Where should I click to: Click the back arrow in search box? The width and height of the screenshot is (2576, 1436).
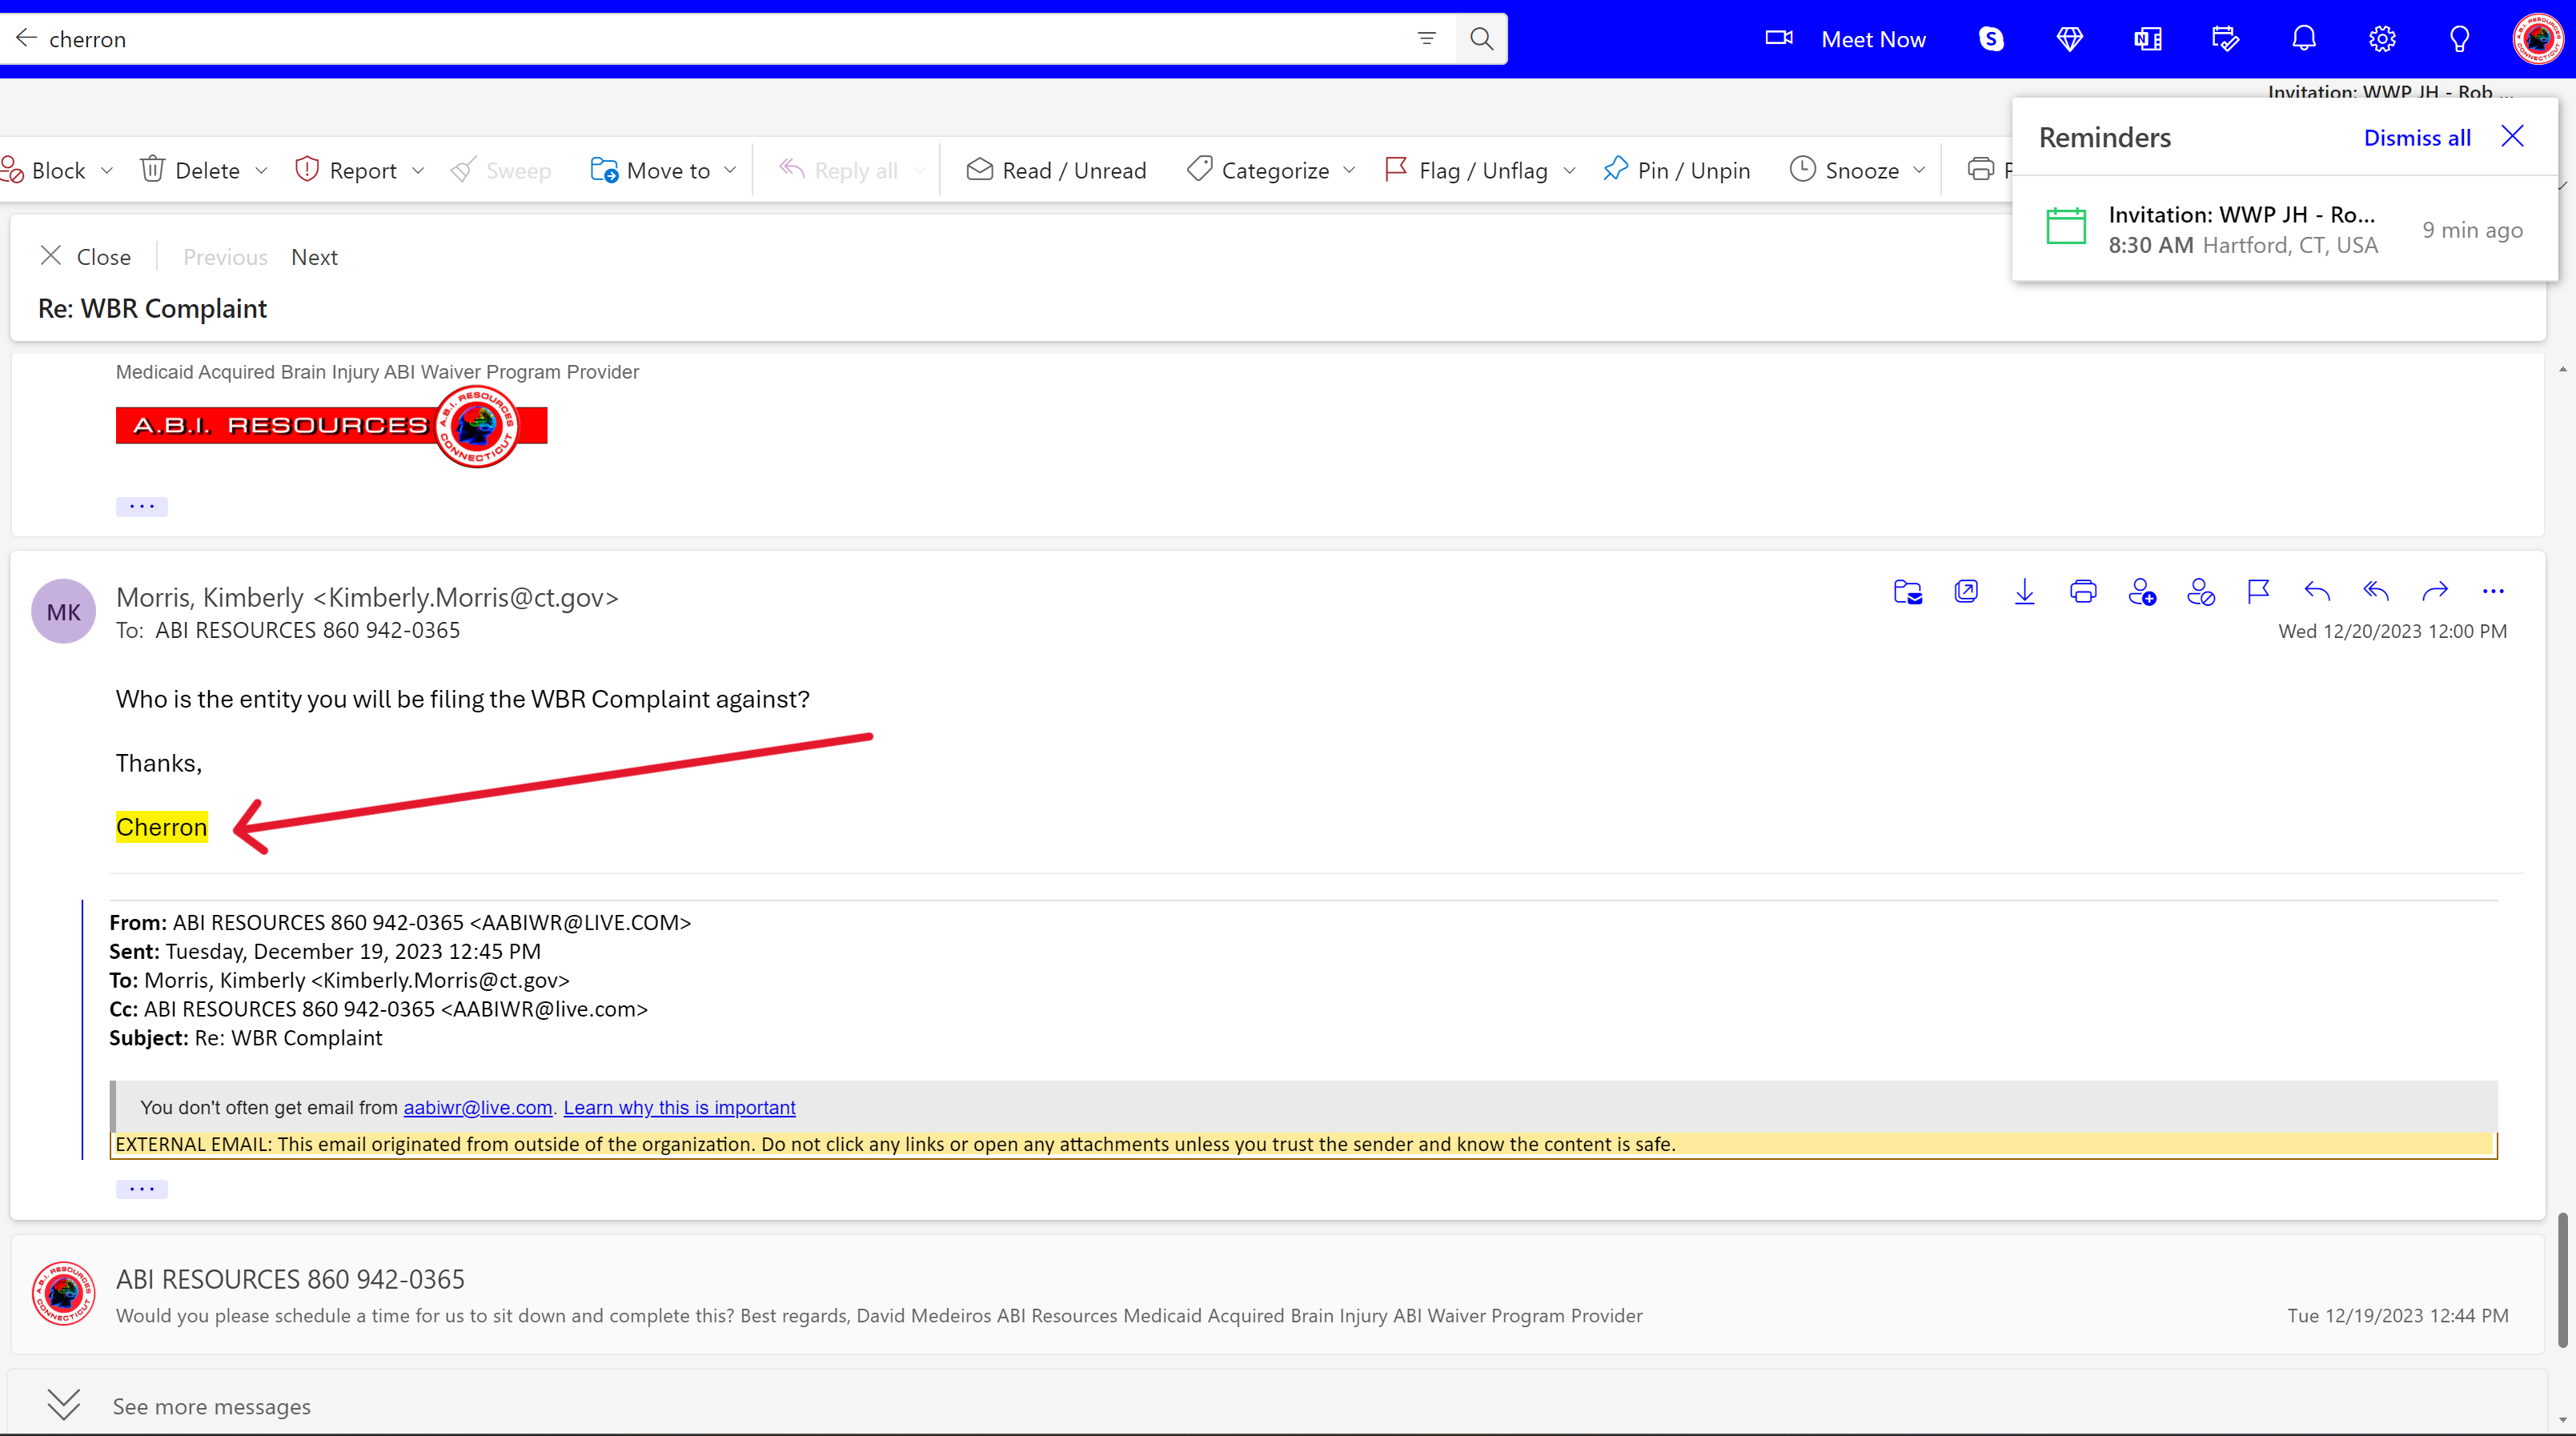[27, 38]
